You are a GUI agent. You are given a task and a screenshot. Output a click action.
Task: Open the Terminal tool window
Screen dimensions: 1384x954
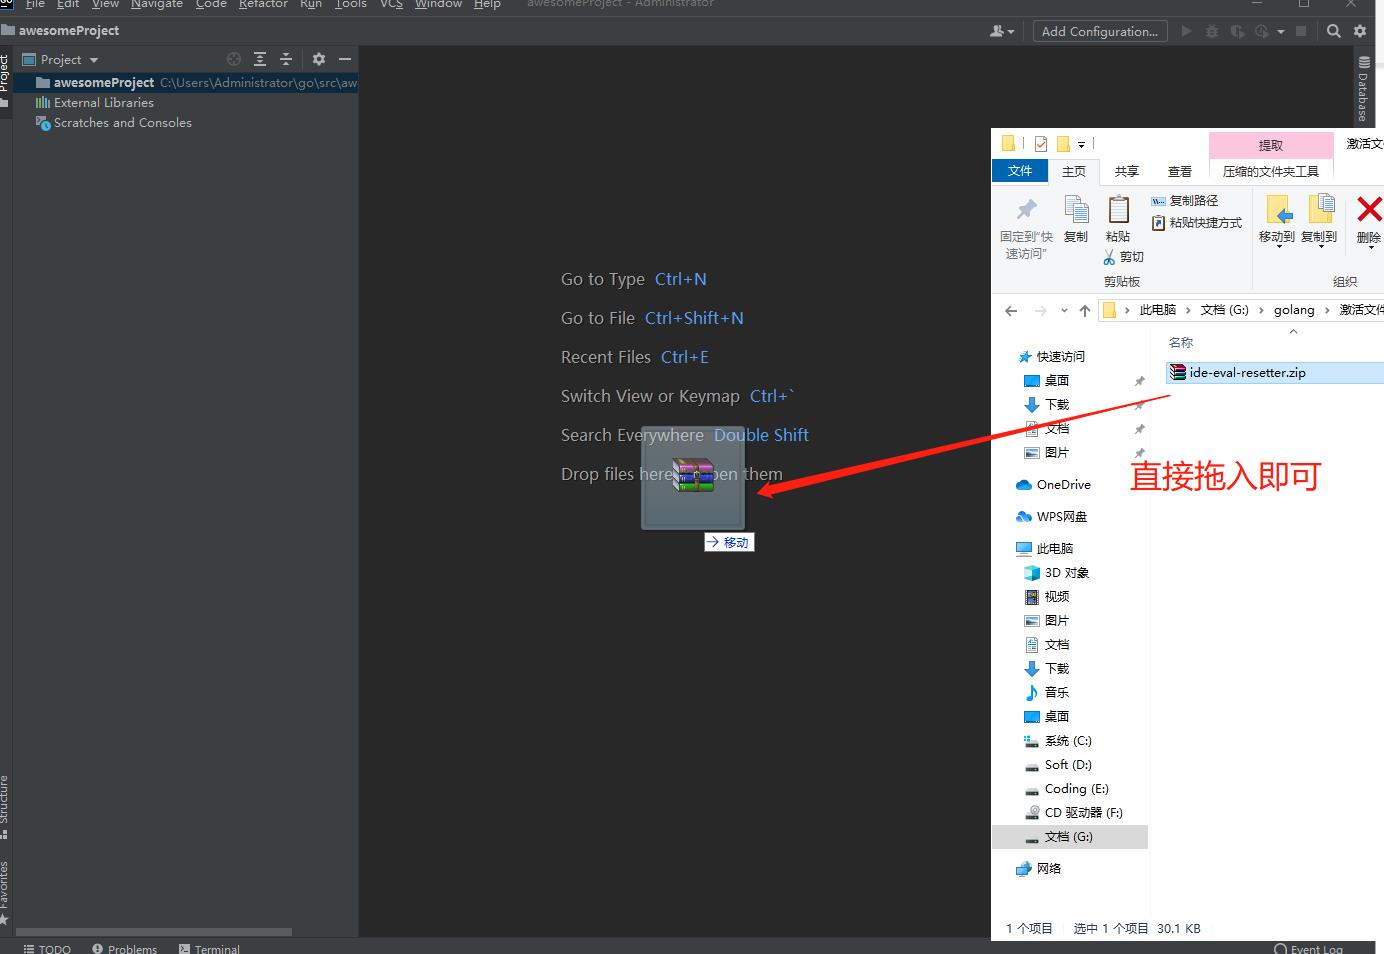210,948
